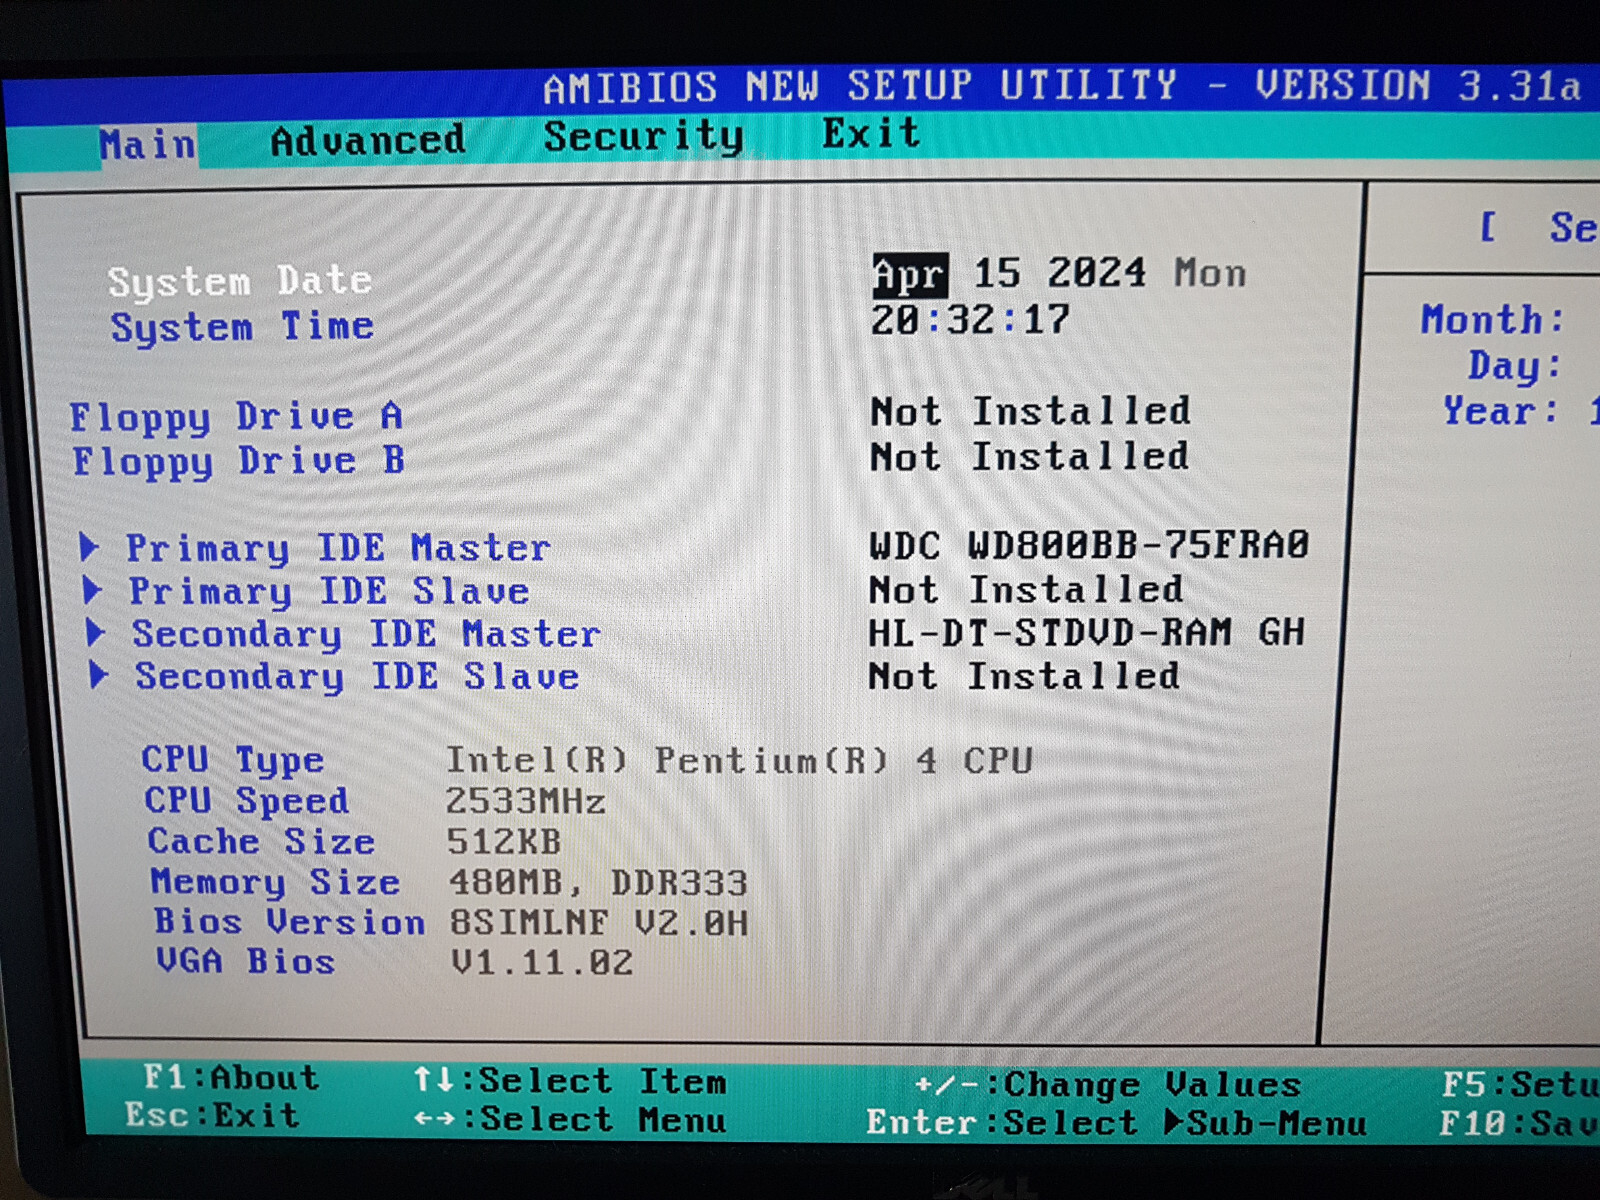Screen dimensions: 1600x1200
Task: Click F1:About in the help bar
Action: pos(231,1077)
